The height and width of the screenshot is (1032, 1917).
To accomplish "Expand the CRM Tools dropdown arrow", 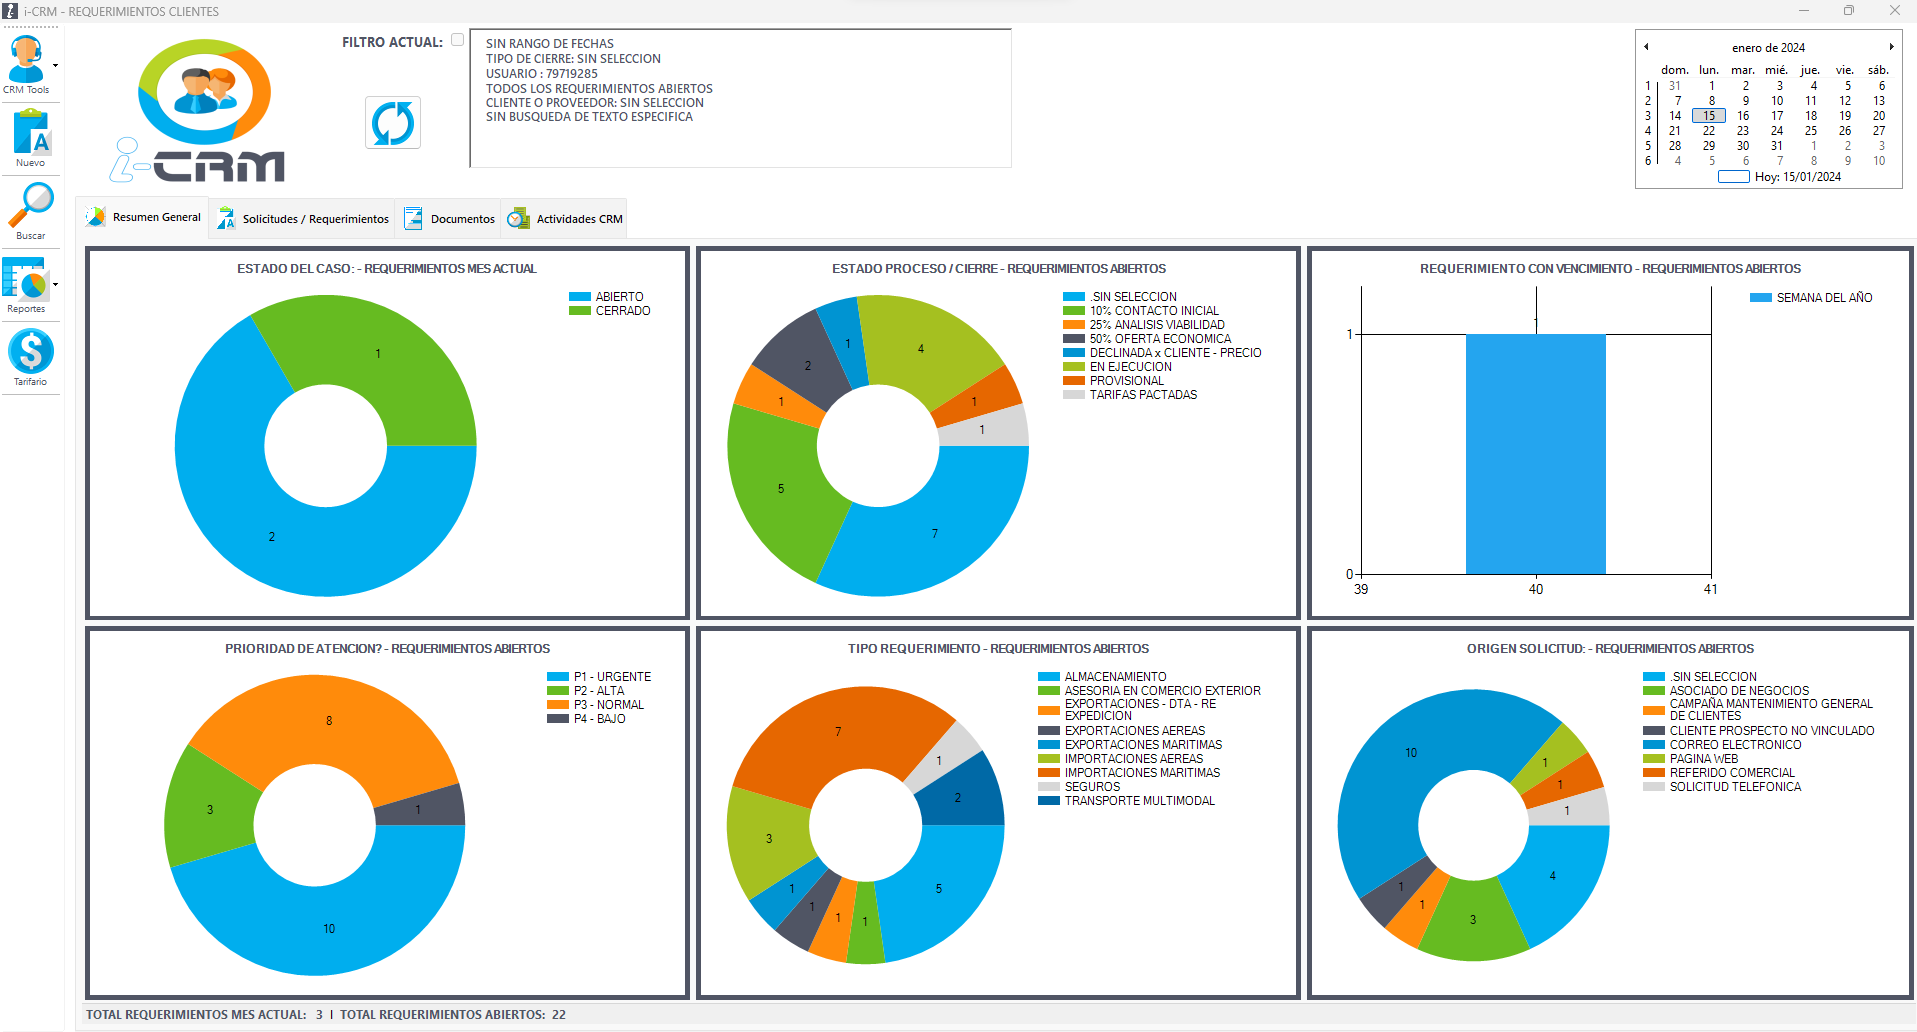I will [55, 66].
